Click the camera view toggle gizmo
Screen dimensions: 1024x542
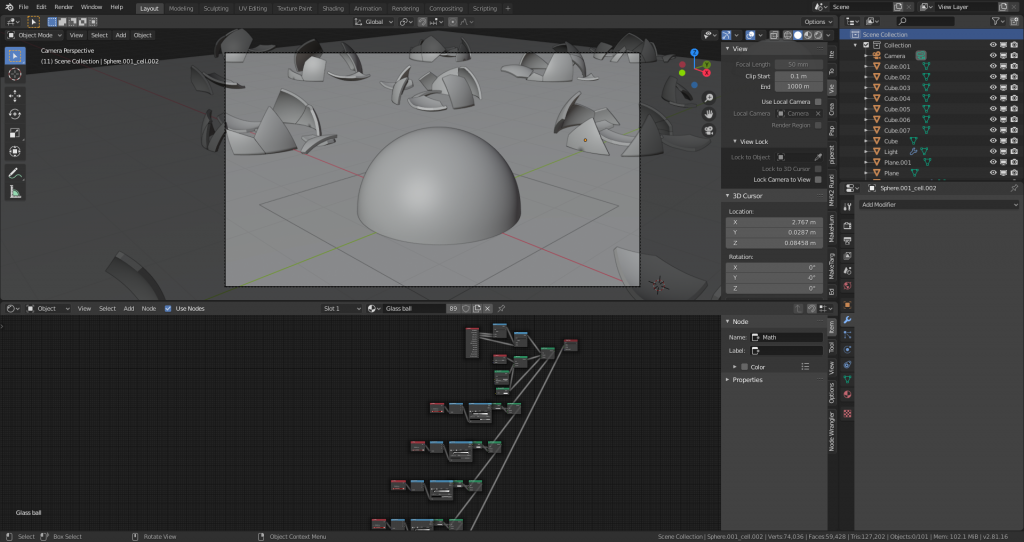coord(709,129)
